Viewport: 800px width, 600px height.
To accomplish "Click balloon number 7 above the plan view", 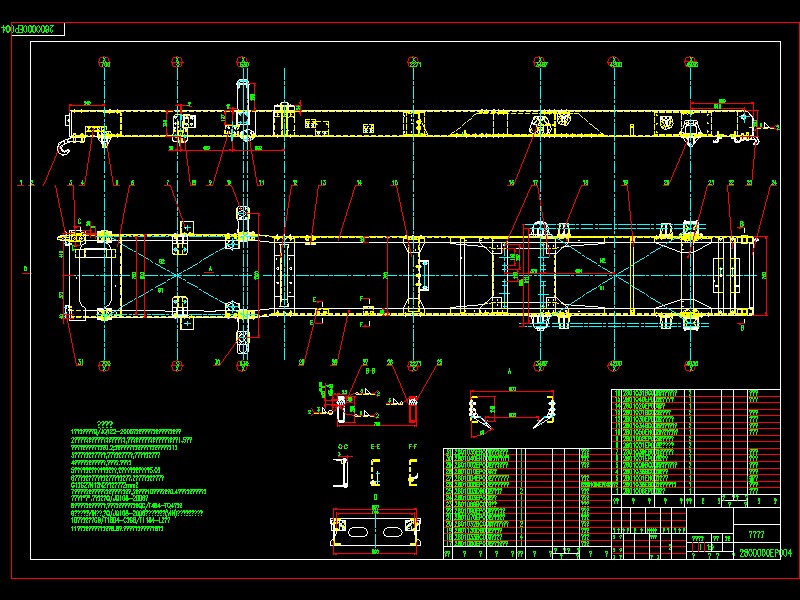I will pyautogui.click(x=167, y=183).
